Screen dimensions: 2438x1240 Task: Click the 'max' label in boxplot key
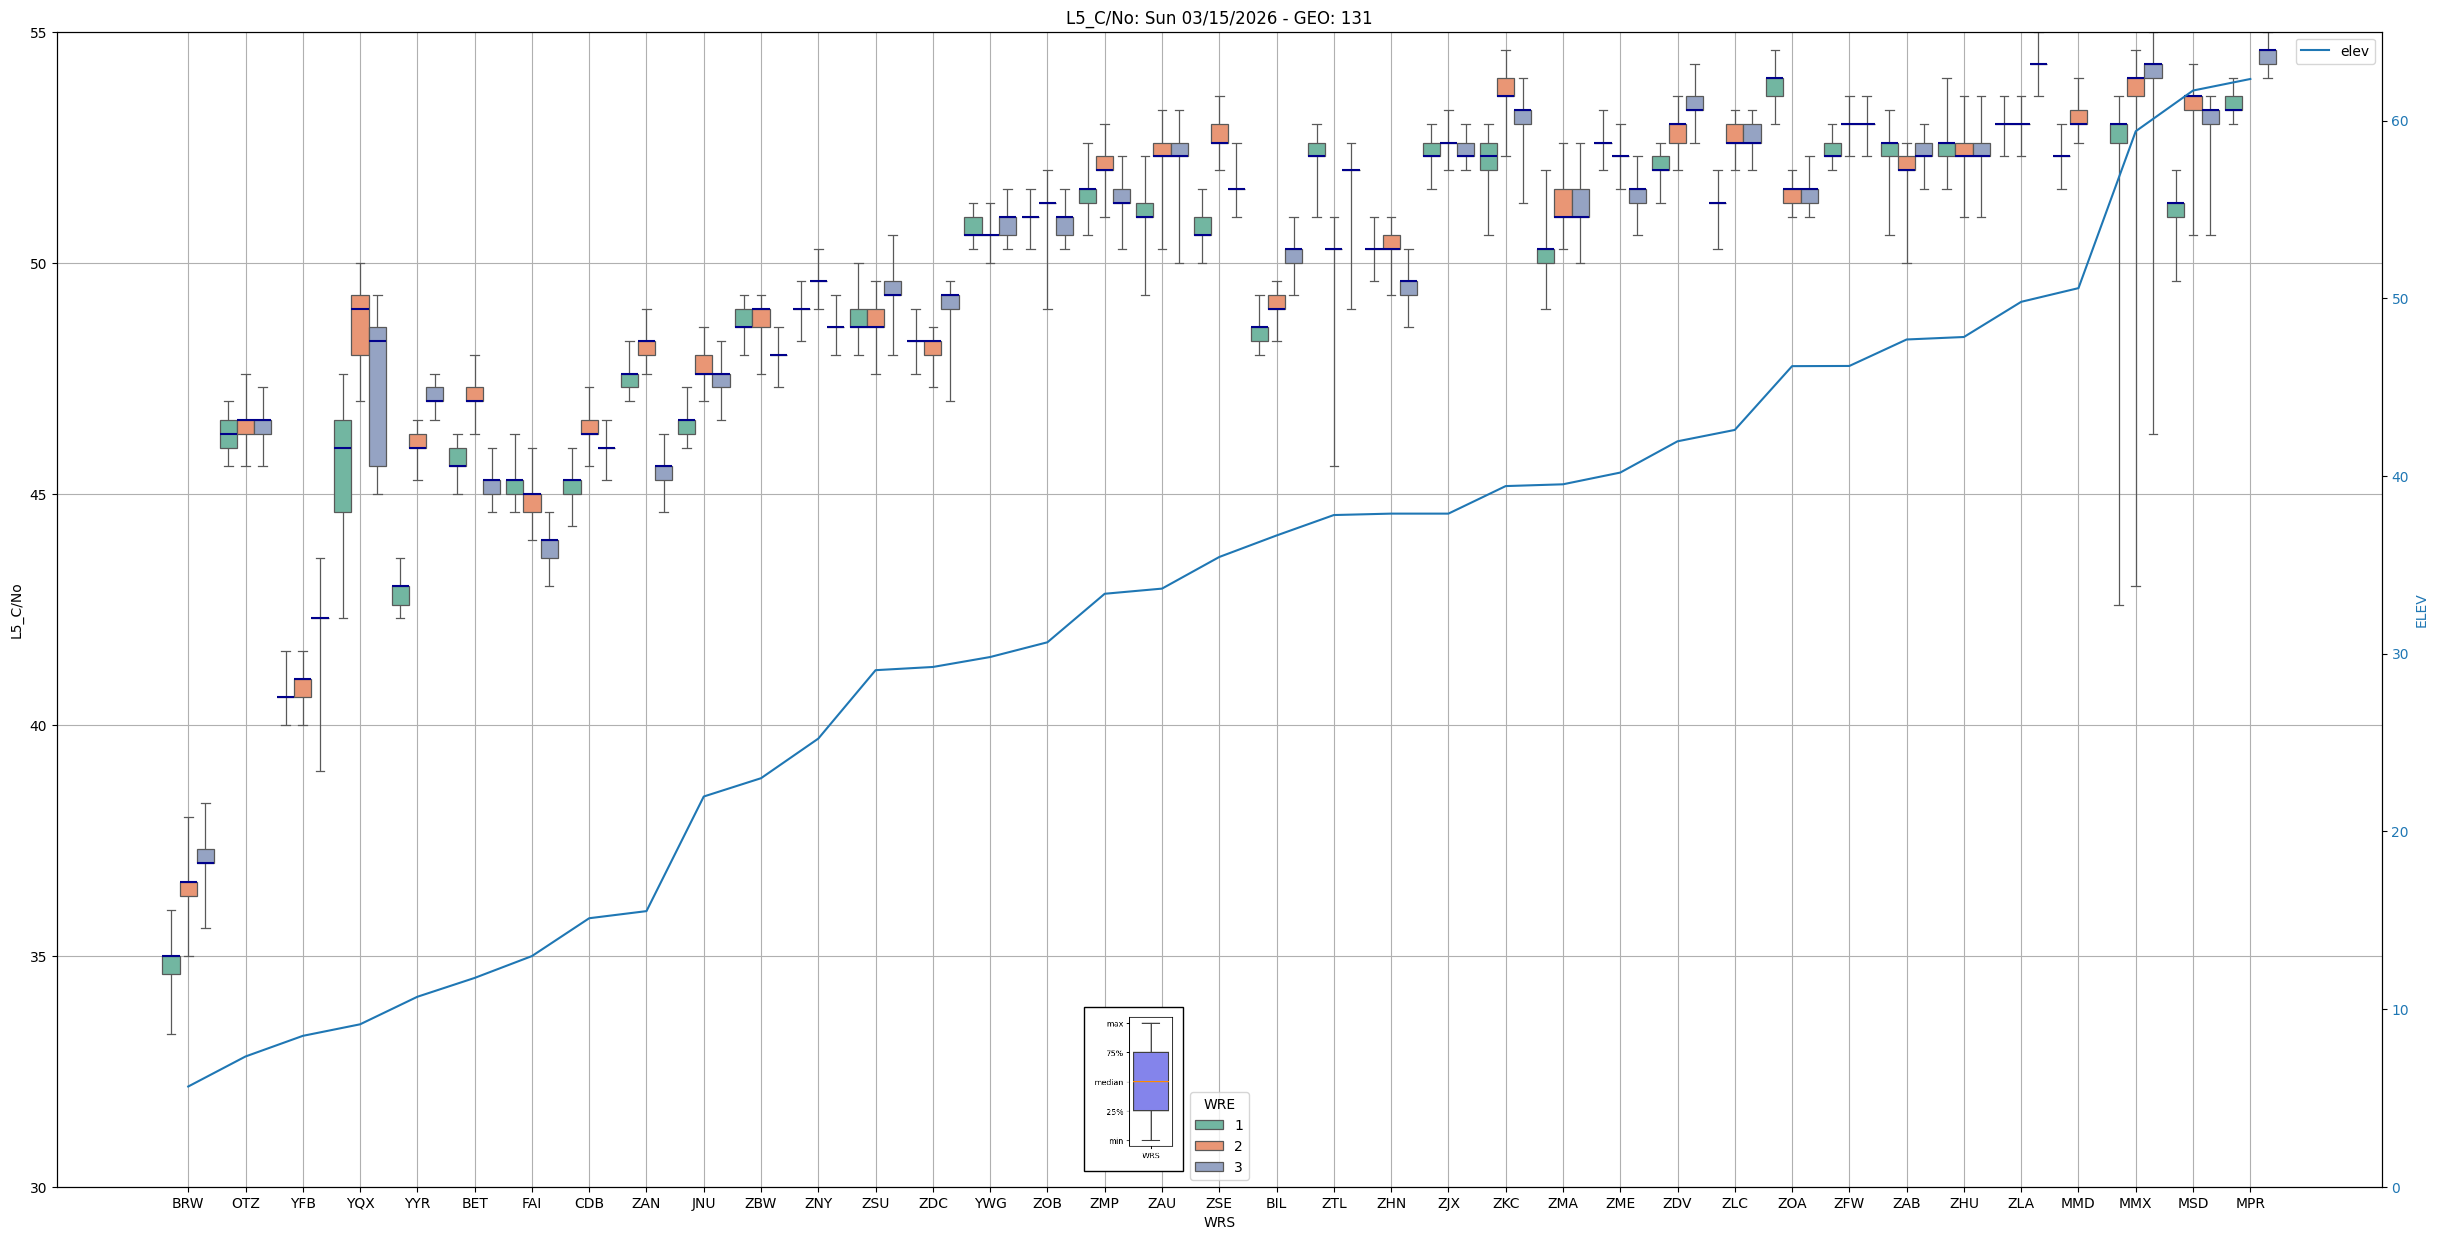[x=1114, y=1024]
